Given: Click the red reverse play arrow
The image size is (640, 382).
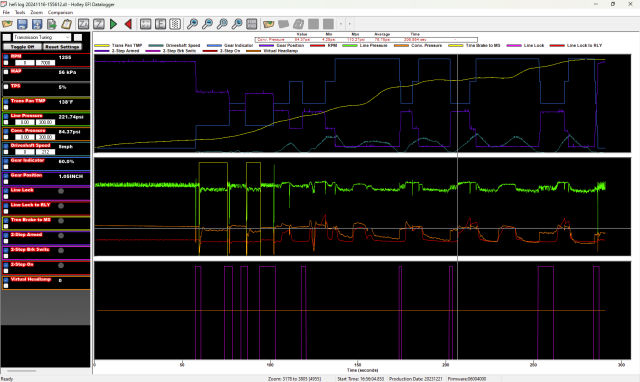Looking at the screenshot, I should (128, 24).
